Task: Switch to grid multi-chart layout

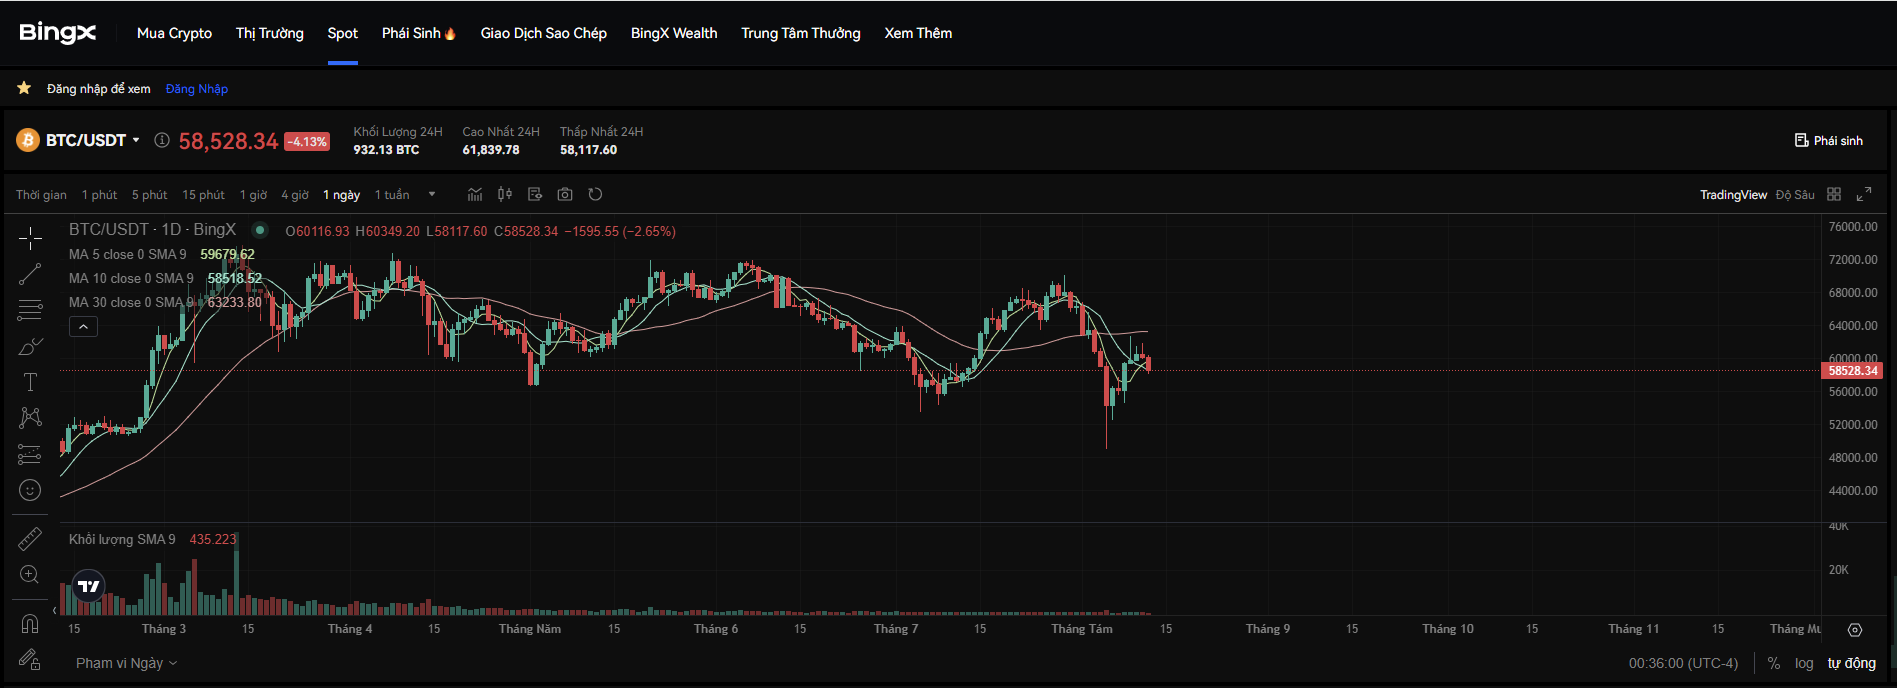Action: (x=1834, y=194)
